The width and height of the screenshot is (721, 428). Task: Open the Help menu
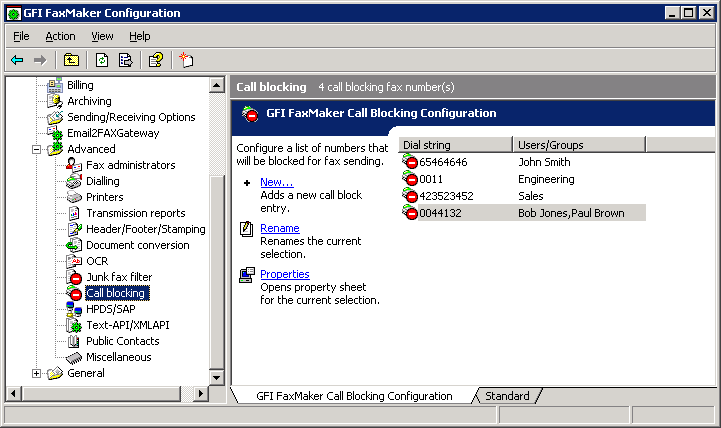coord(139,36)
